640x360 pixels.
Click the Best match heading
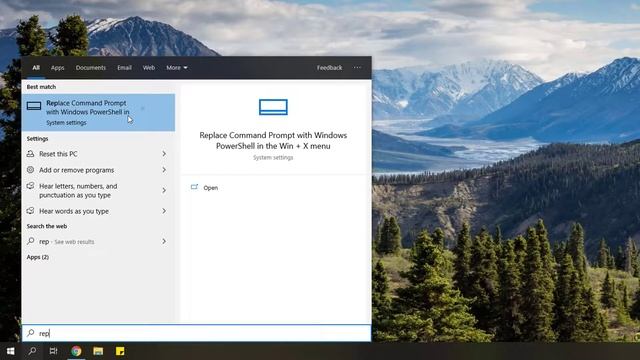[x=41, y=87]
